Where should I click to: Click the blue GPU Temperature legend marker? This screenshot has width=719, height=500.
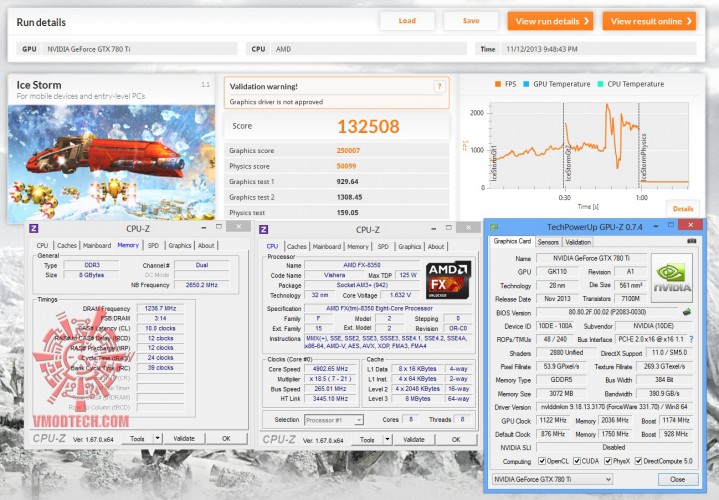pos(526,84)
